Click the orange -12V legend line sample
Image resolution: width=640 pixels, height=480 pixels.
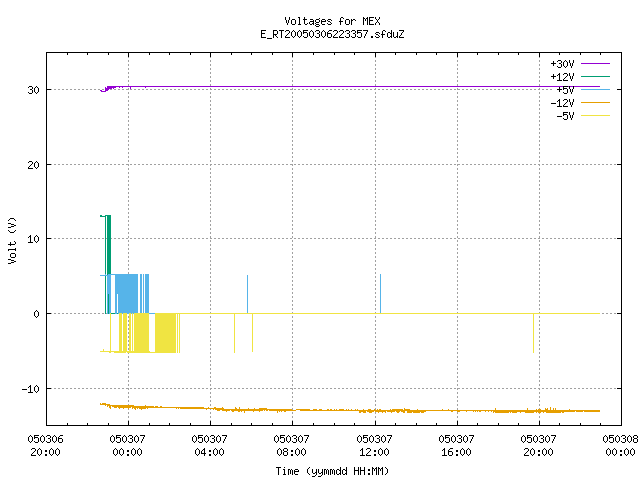click(595, 102)
